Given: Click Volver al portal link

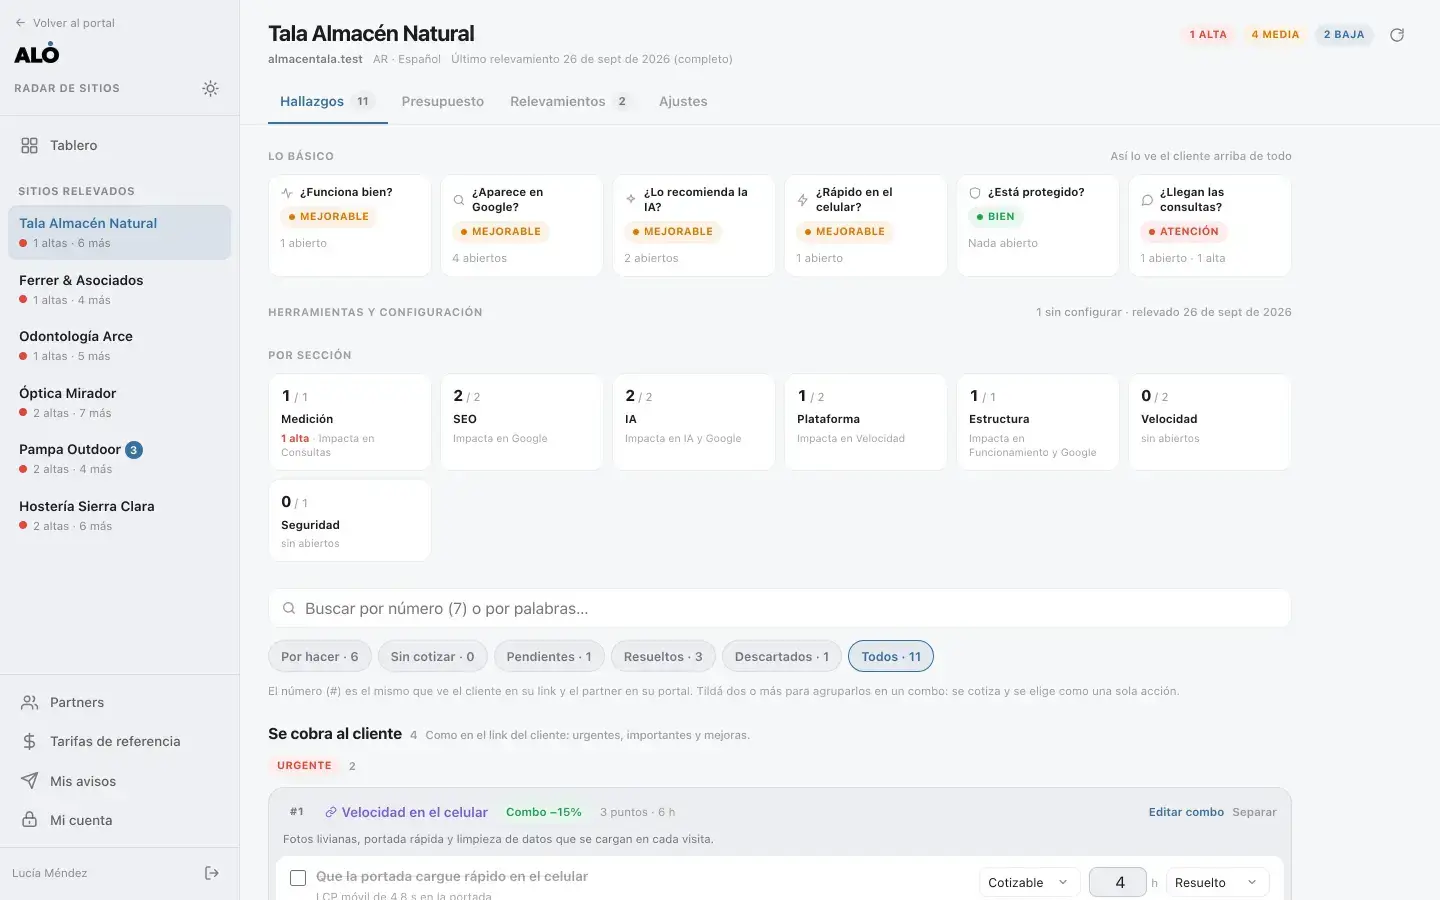Looking at the screenshot, I should (64, 23).
